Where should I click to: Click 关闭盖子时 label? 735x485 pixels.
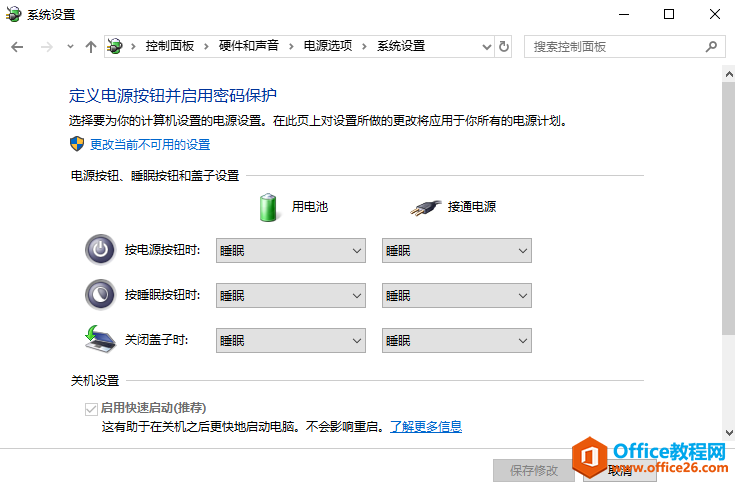pyautogui.click(x=156, y=340)
